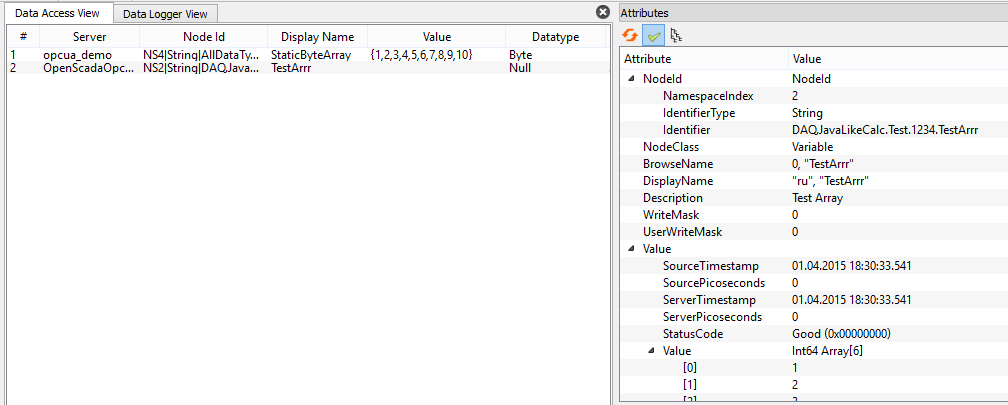The width and height of the screenshot is (1008, 405).
Task: Click the Identifier attribute row
Action: pos(686,130)
